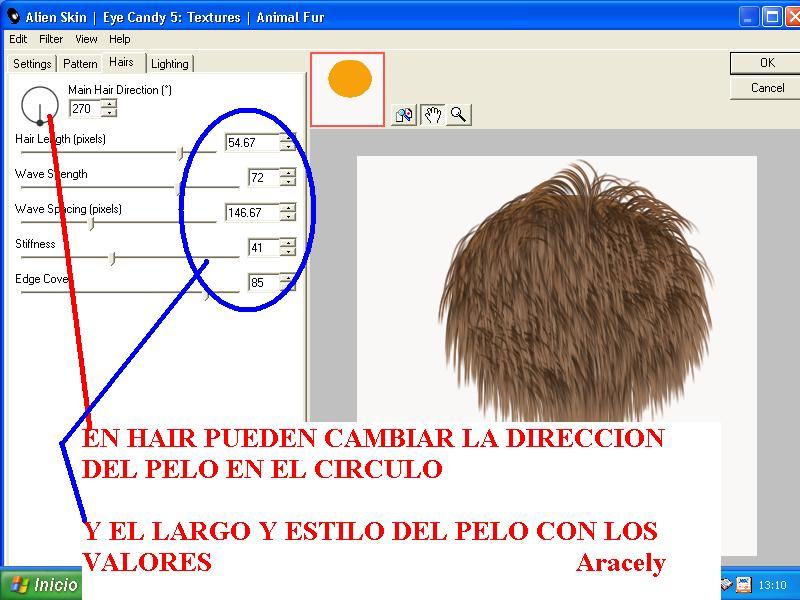Click the Wave Strength spinner arrows
The height and width of the screenshot is (600, 800).
click(288, 178)
